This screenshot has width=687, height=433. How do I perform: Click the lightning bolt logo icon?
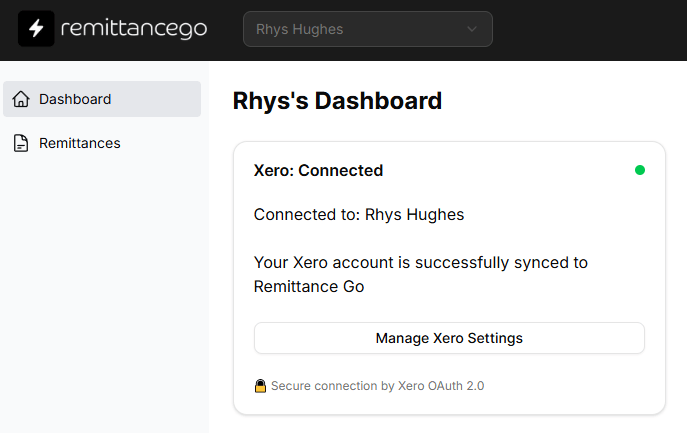[x=36, y=29]
